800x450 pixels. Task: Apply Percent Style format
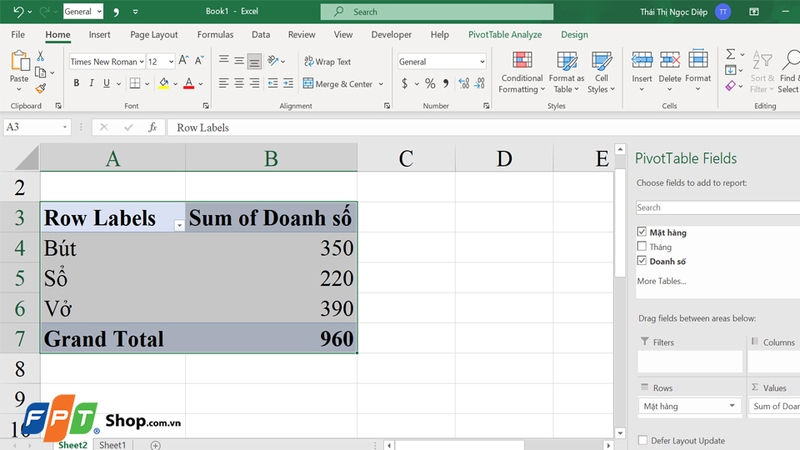coord(430,83)
